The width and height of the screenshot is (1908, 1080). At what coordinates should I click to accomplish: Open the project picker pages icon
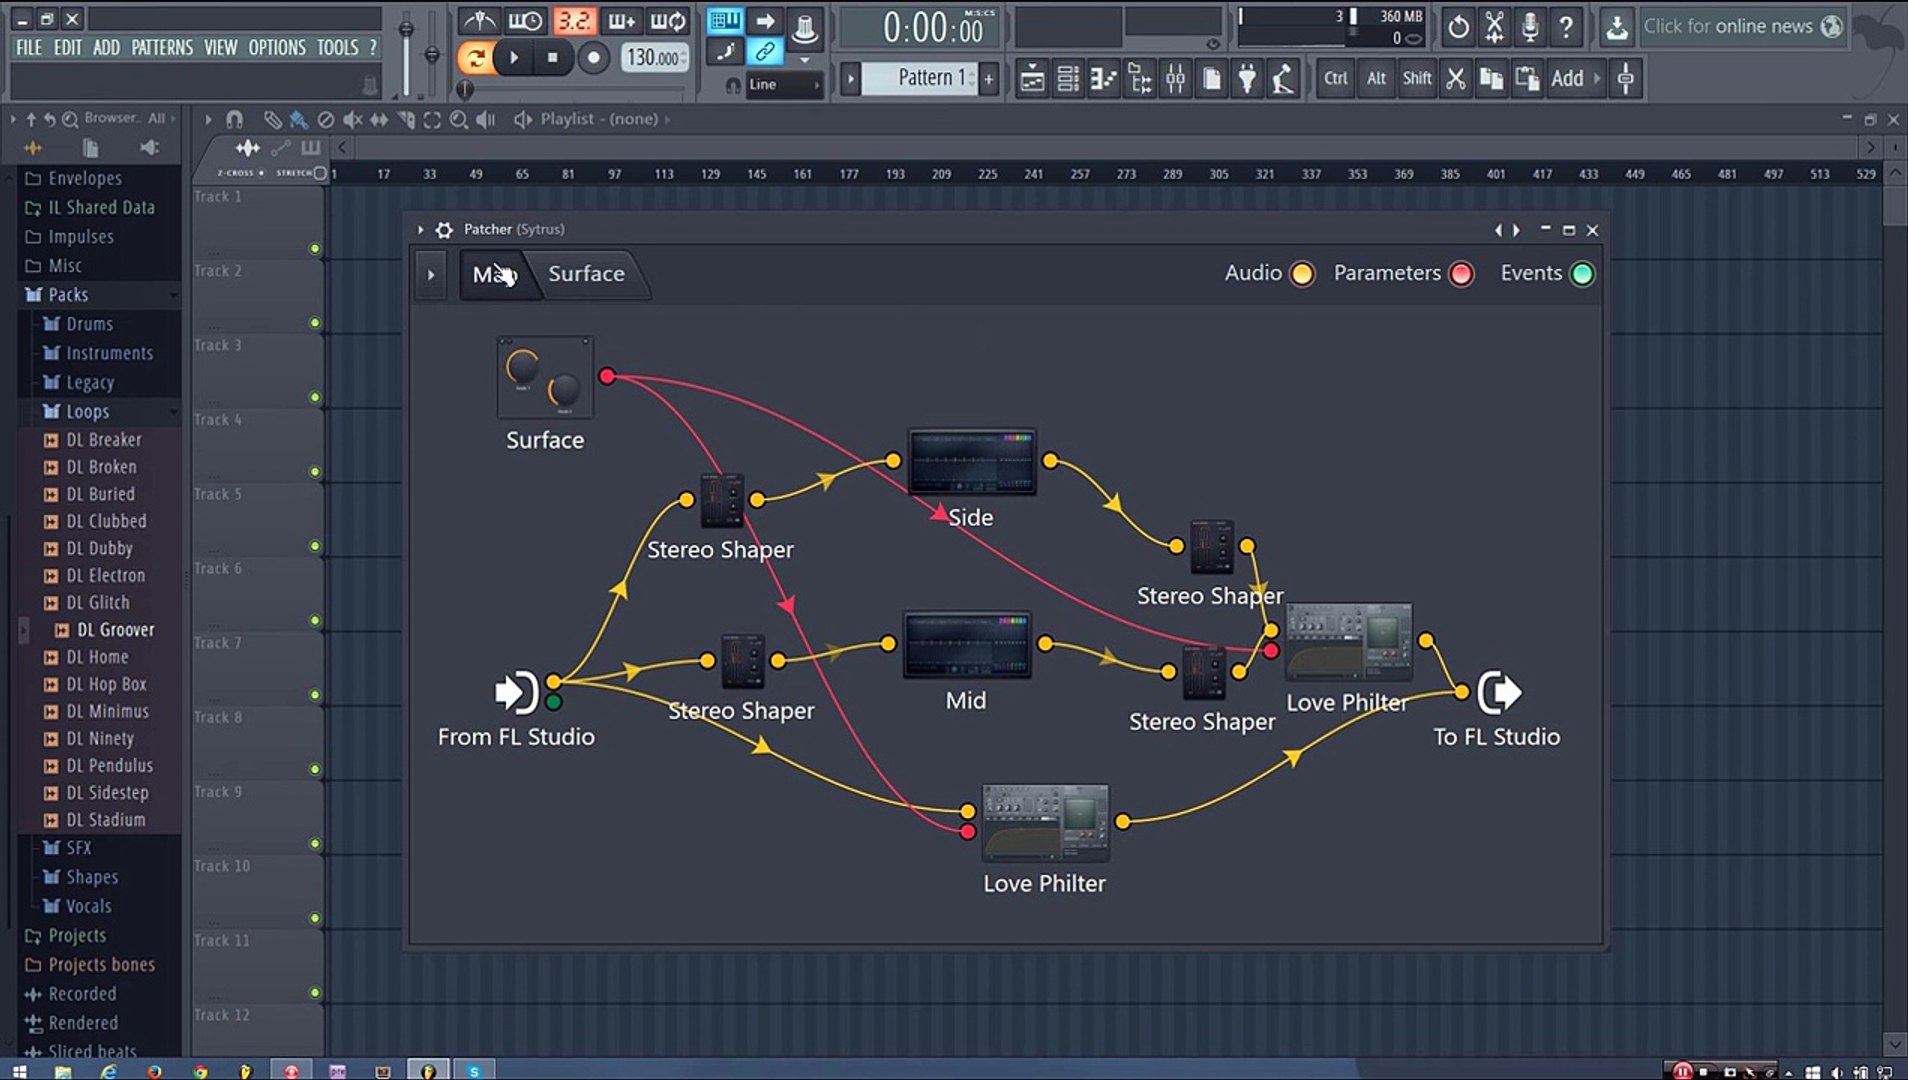click(x=1212, y=79)
